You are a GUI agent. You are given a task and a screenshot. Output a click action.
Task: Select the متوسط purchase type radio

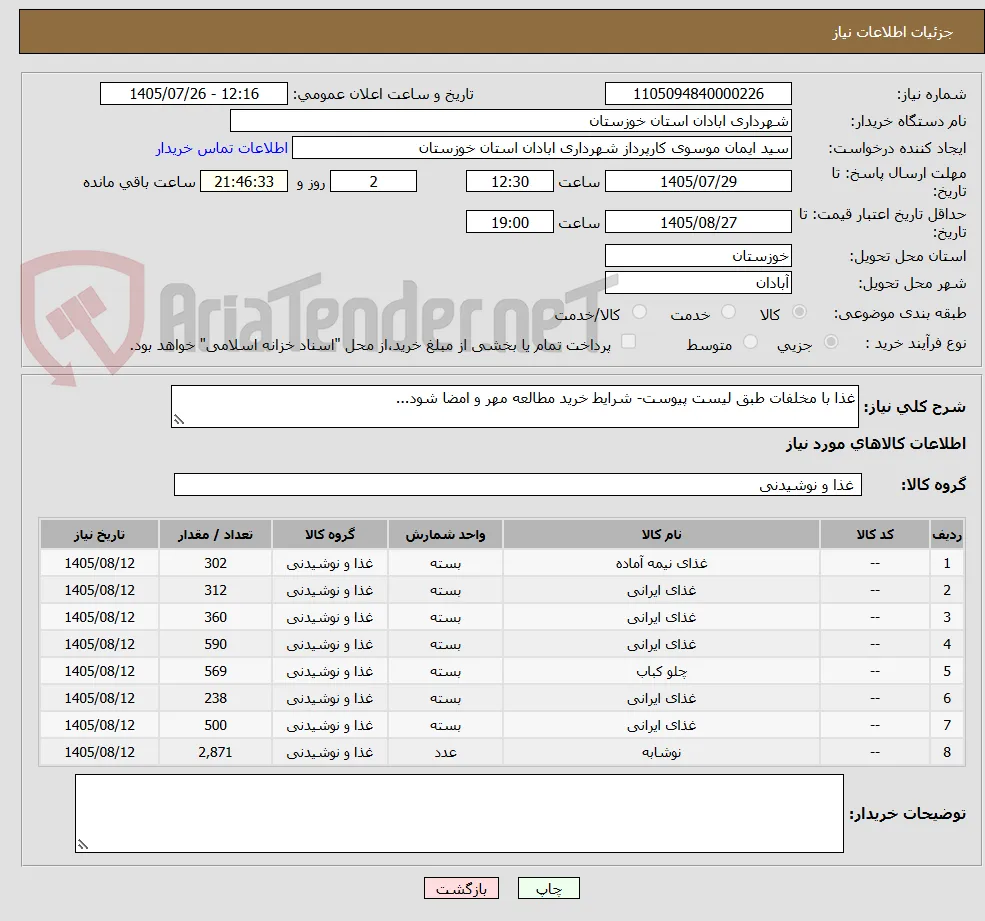click(x=750, y=342)
